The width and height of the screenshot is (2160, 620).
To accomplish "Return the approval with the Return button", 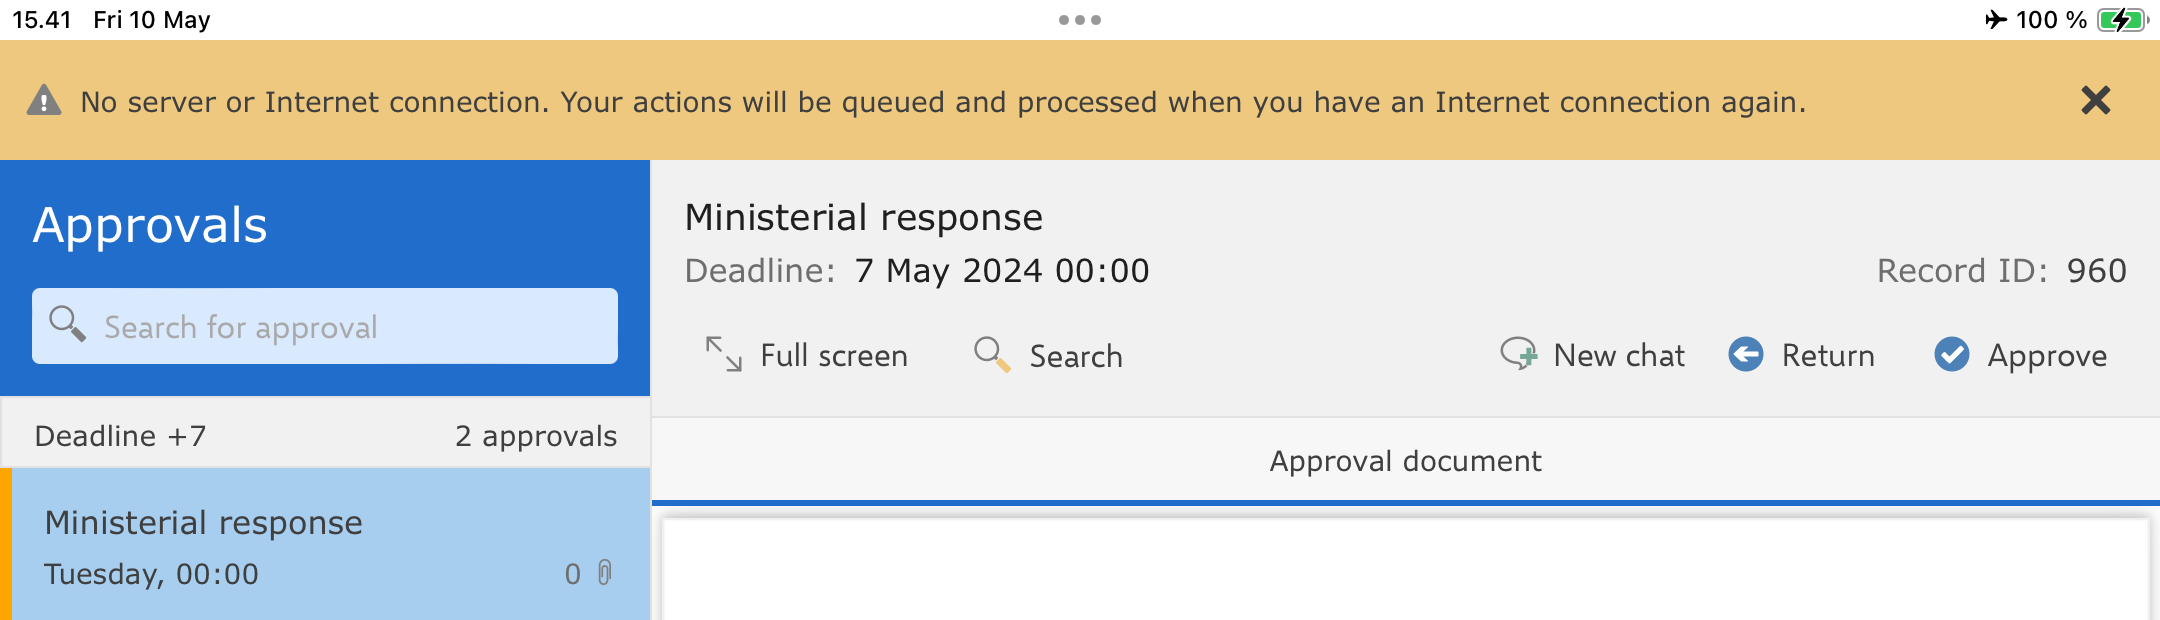I will (1802, 355).
